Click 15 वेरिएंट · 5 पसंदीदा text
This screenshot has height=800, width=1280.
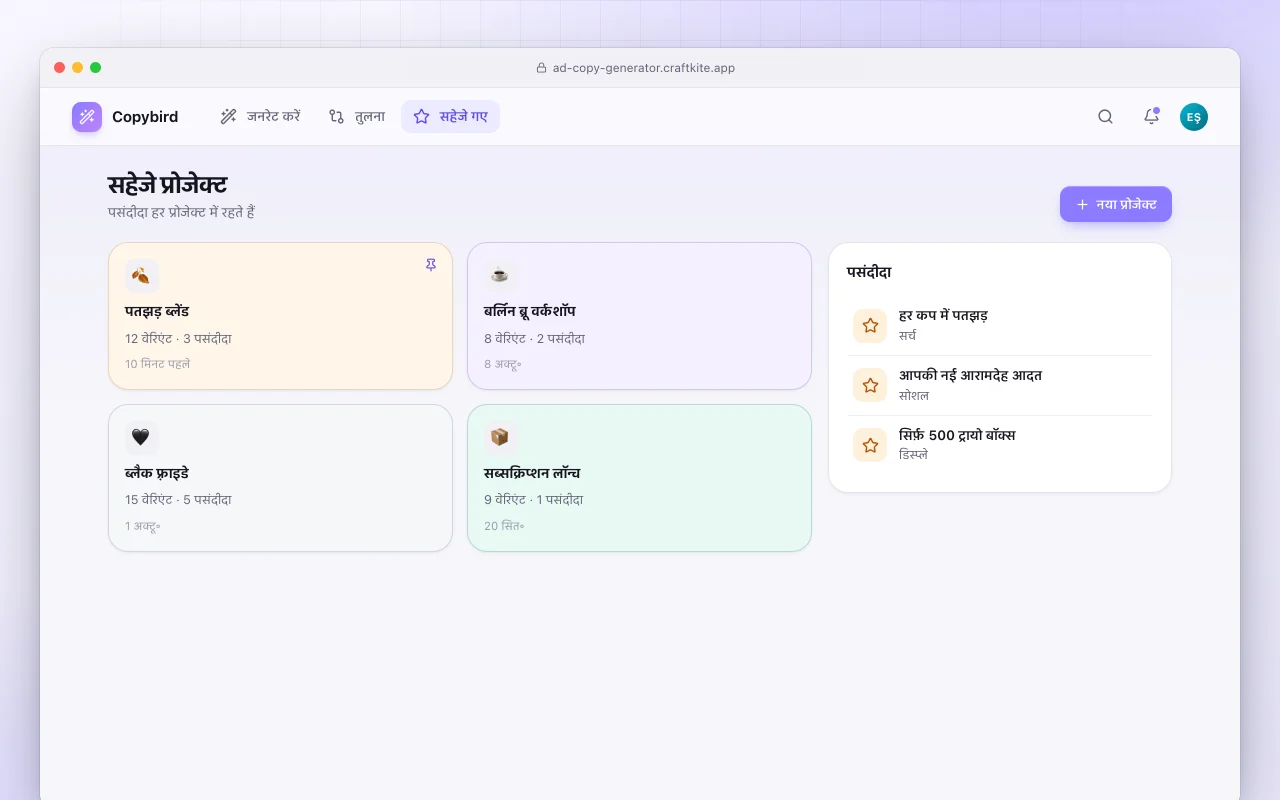point(179,500)
